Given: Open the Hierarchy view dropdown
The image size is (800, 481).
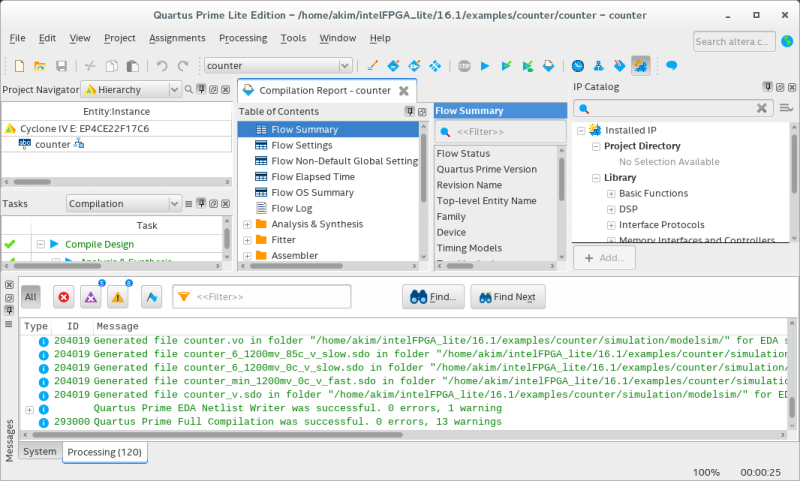Looking at the screenshot, I should point(174,90).
